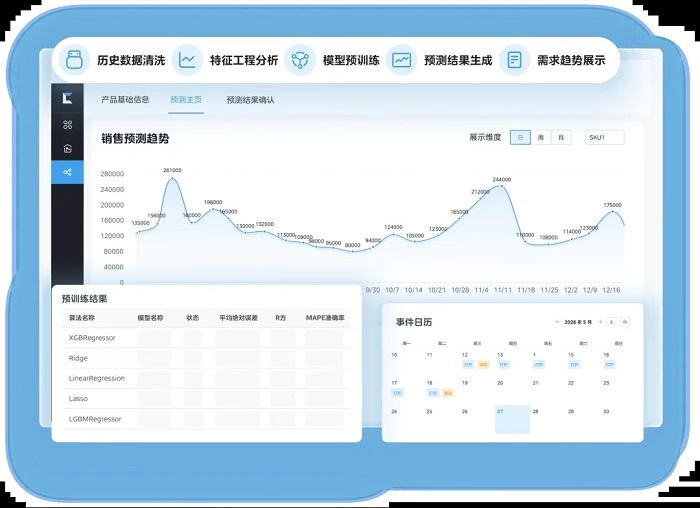
Task: Switch to the 预测结果确认 tab
Action: coord(250,100)
